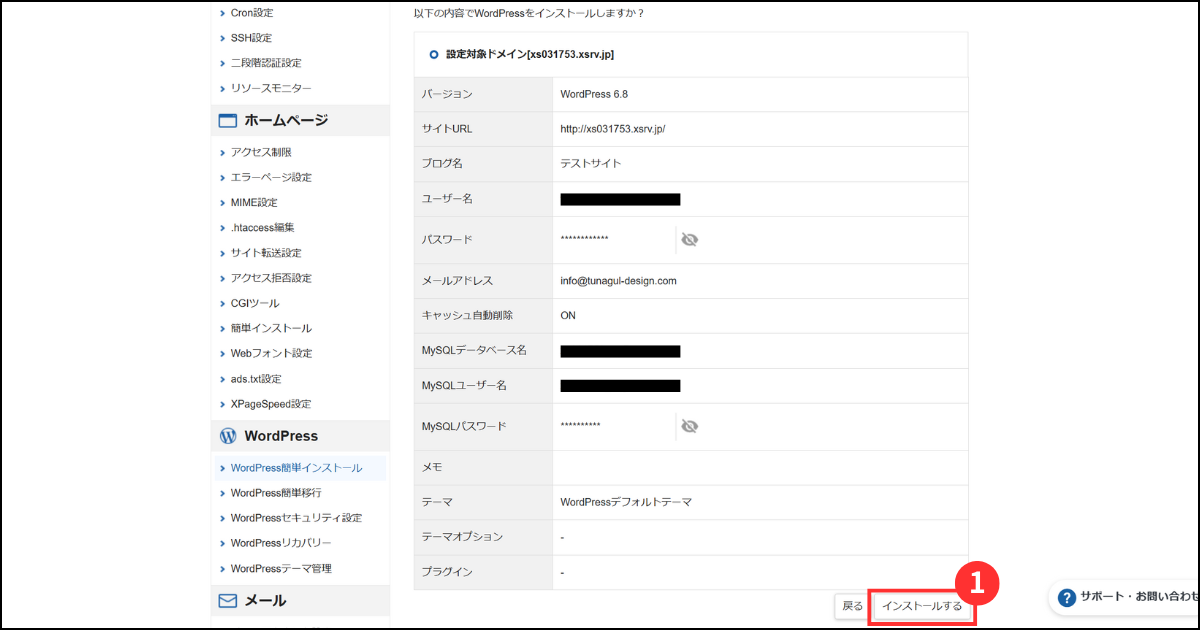The width and height of the screenshot is (1200, 630).
Task: Open サイト転送設定 in the sidebar
Action: pyautogui.click(x=266, y=253)
